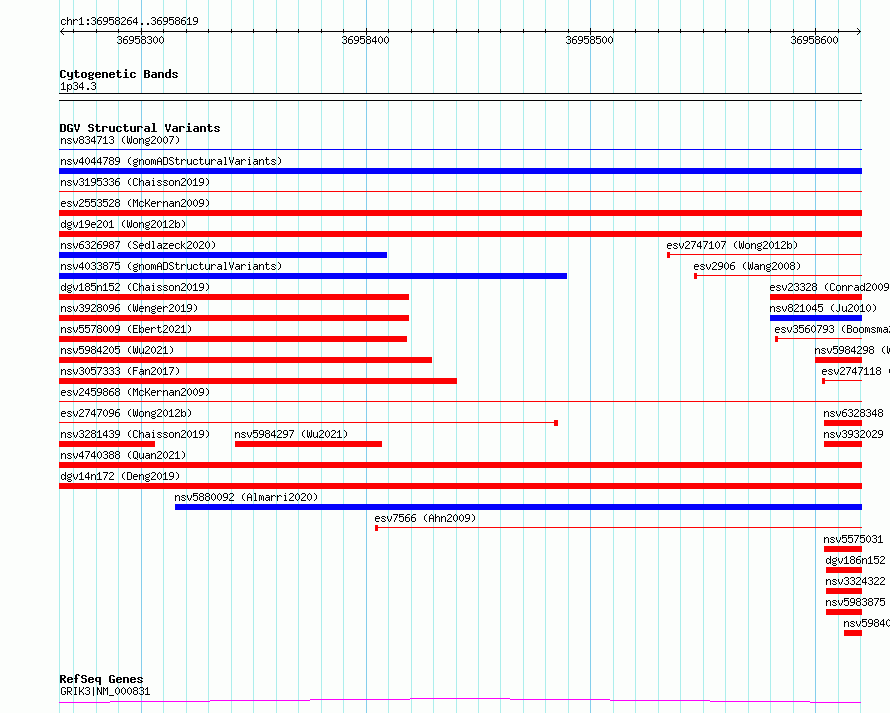Click the left arrow of the ruler
Screen dimensions: 890x713
click(62, 32)
